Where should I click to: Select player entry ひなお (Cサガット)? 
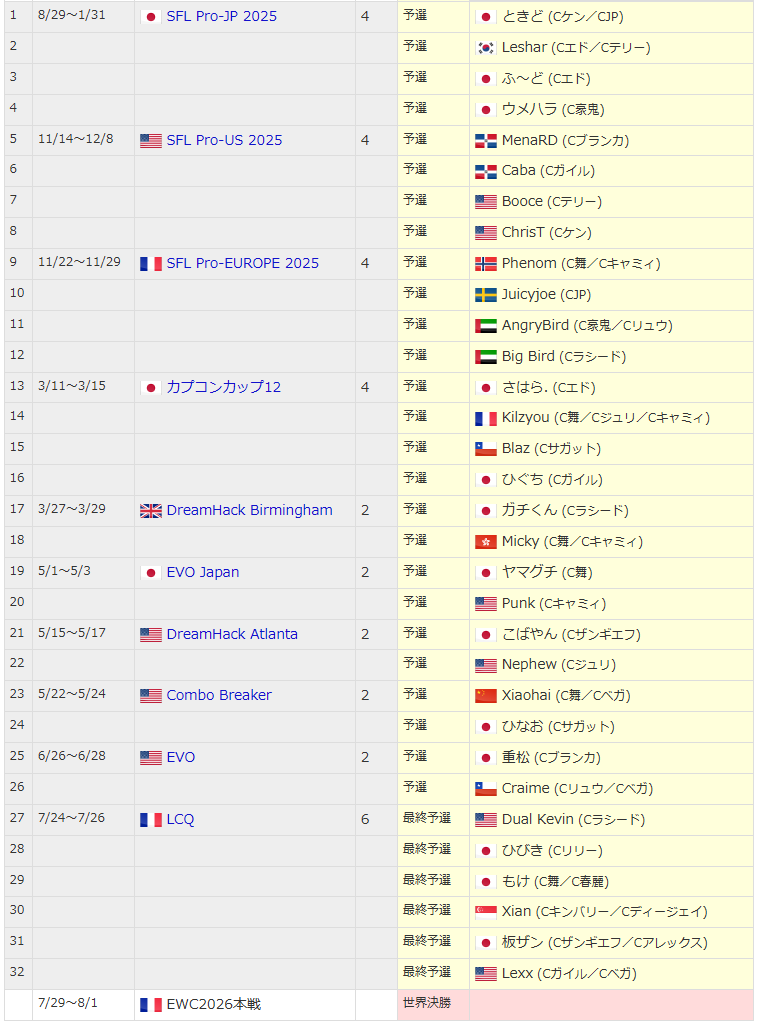tap(558, 726)
